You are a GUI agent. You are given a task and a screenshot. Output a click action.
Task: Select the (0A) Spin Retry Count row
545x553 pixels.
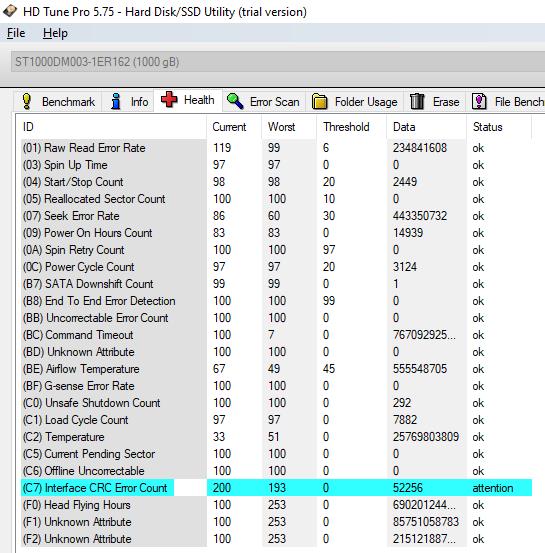[277, 250]
